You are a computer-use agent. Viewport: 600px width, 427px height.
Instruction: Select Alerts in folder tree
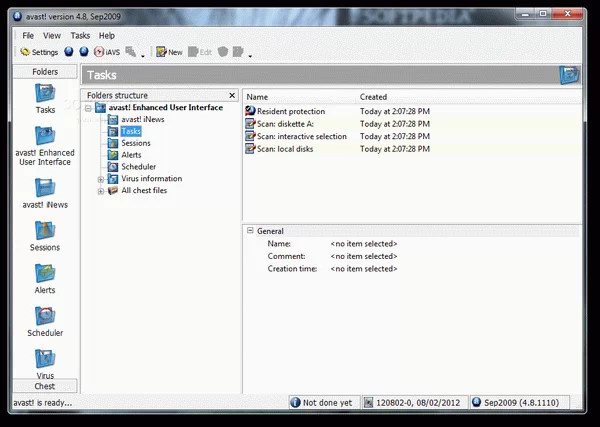pyautogui.click(x=131, y=155)
